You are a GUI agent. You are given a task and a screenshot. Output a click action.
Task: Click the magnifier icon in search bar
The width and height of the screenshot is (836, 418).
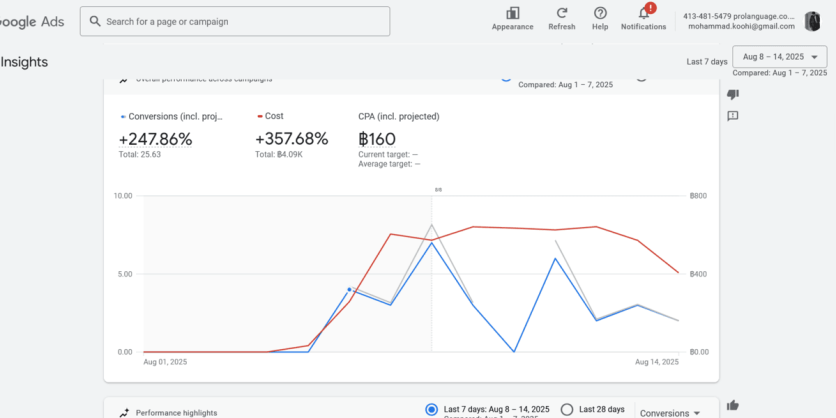[95, 21]
